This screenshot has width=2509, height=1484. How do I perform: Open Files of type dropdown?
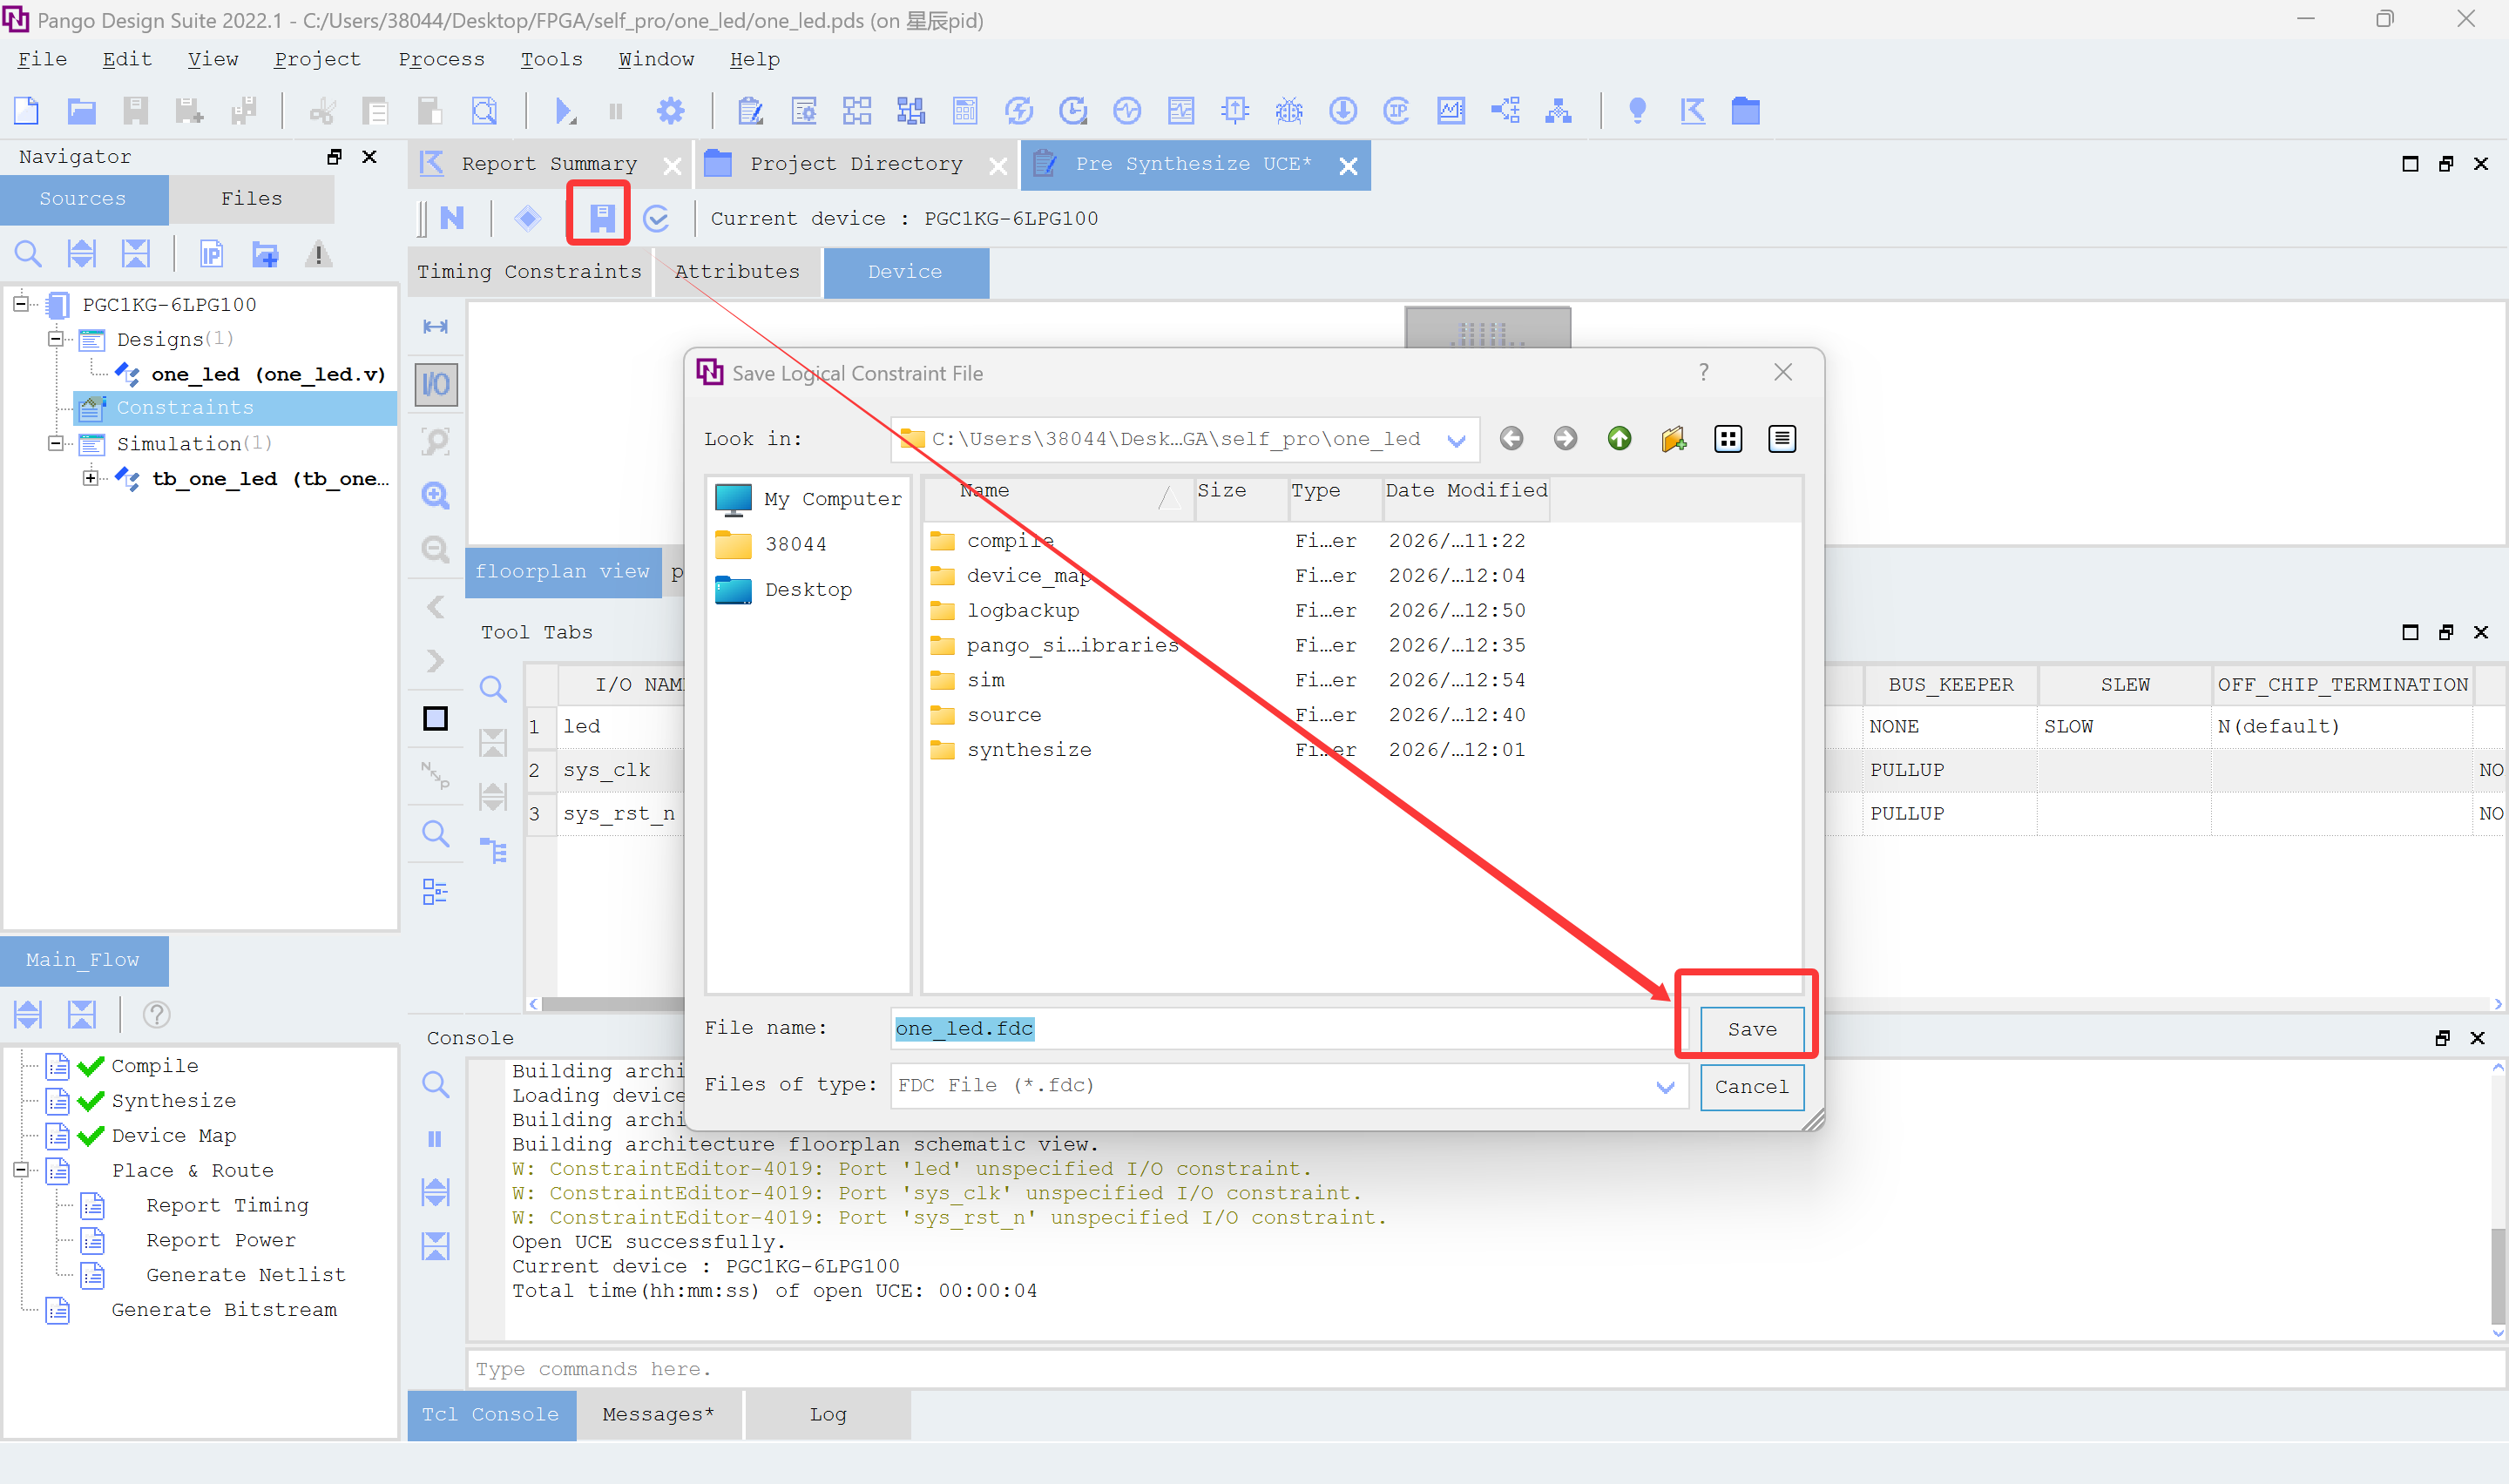pyautogui.click(x=1665, y=1086)
